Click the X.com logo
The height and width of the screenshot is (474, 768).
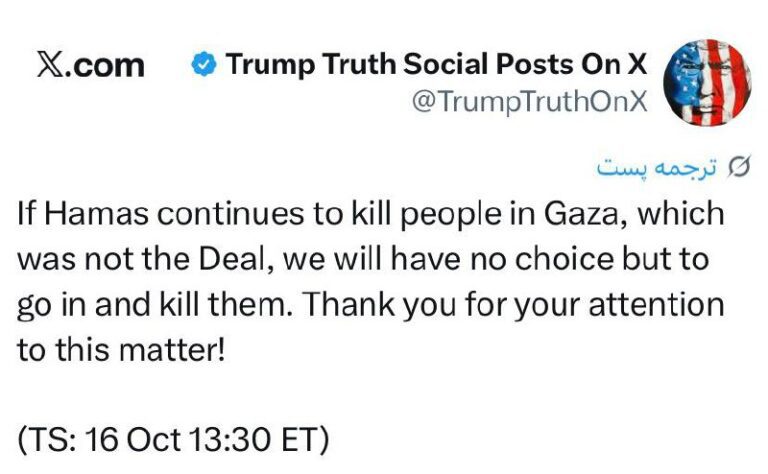[x=90, y=66]
